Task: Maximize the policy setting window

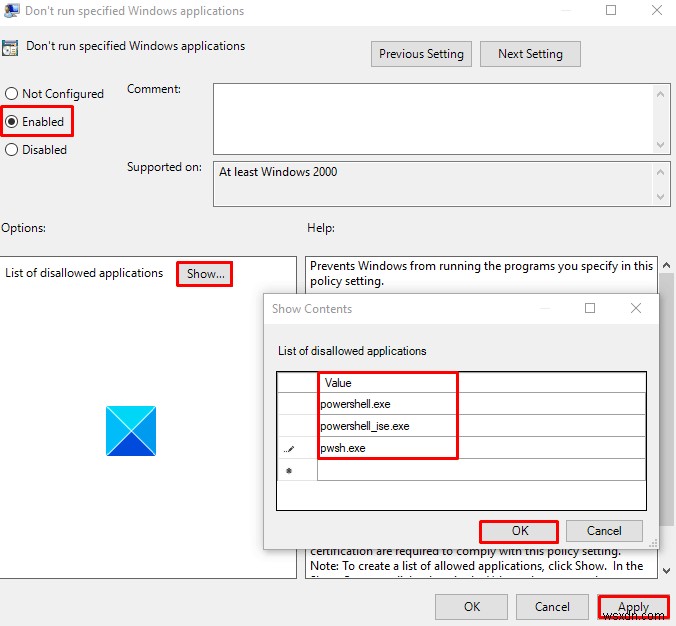Action: click(611, 10)
